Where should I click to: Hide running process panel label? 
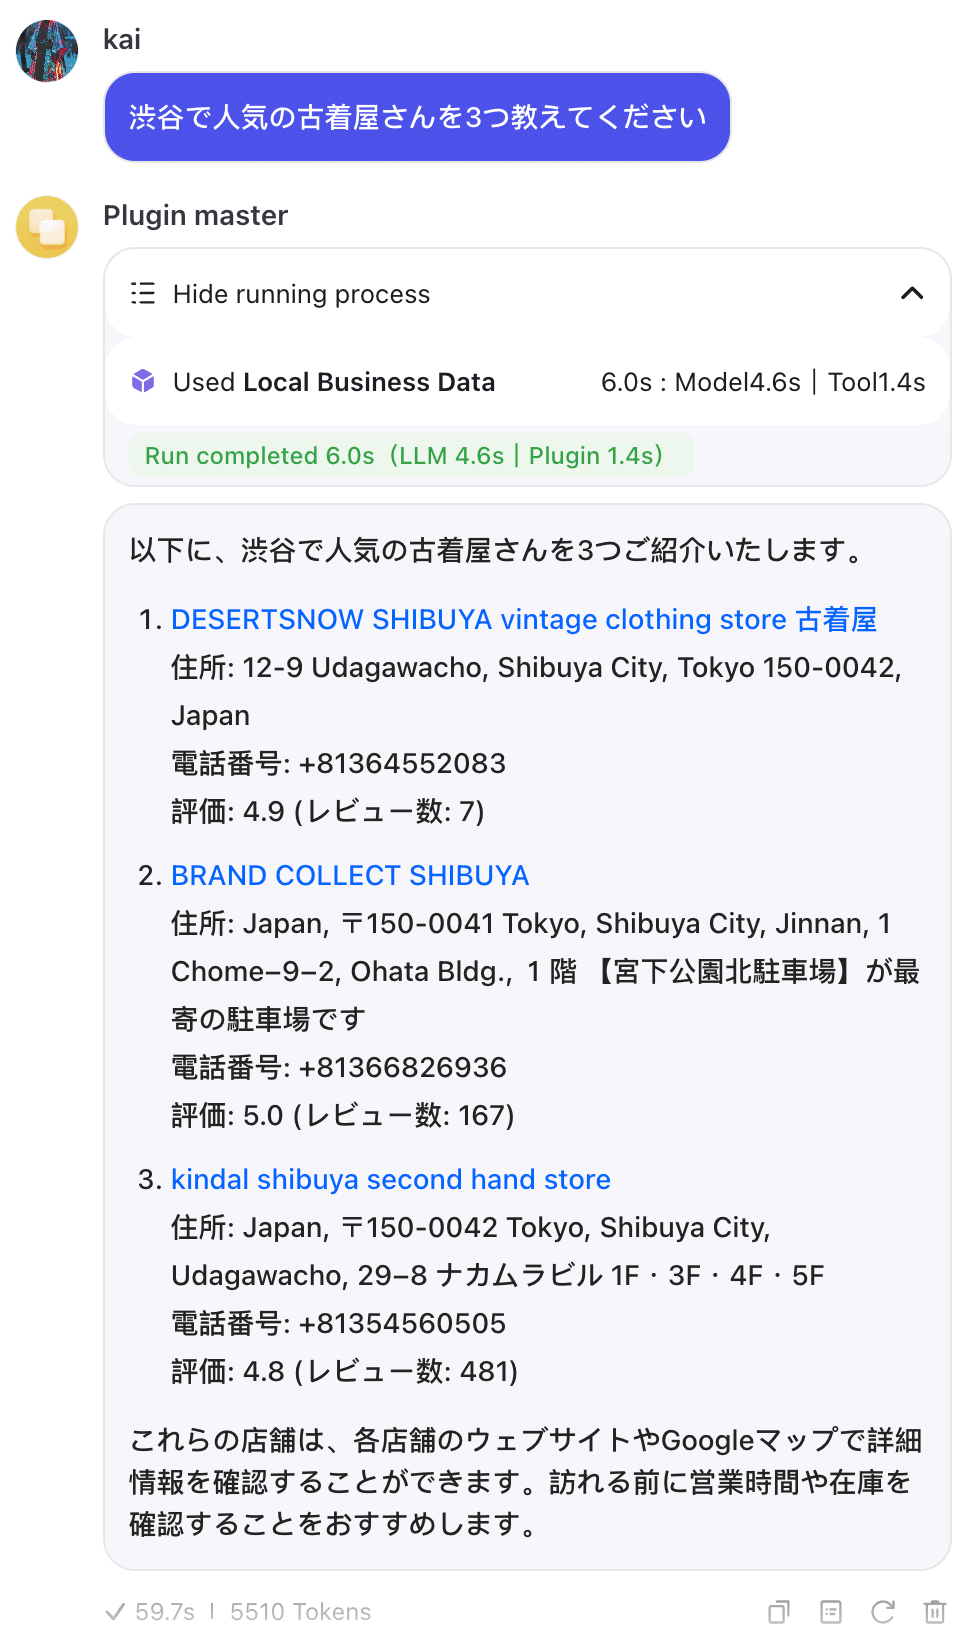click(x=301, y=294)
